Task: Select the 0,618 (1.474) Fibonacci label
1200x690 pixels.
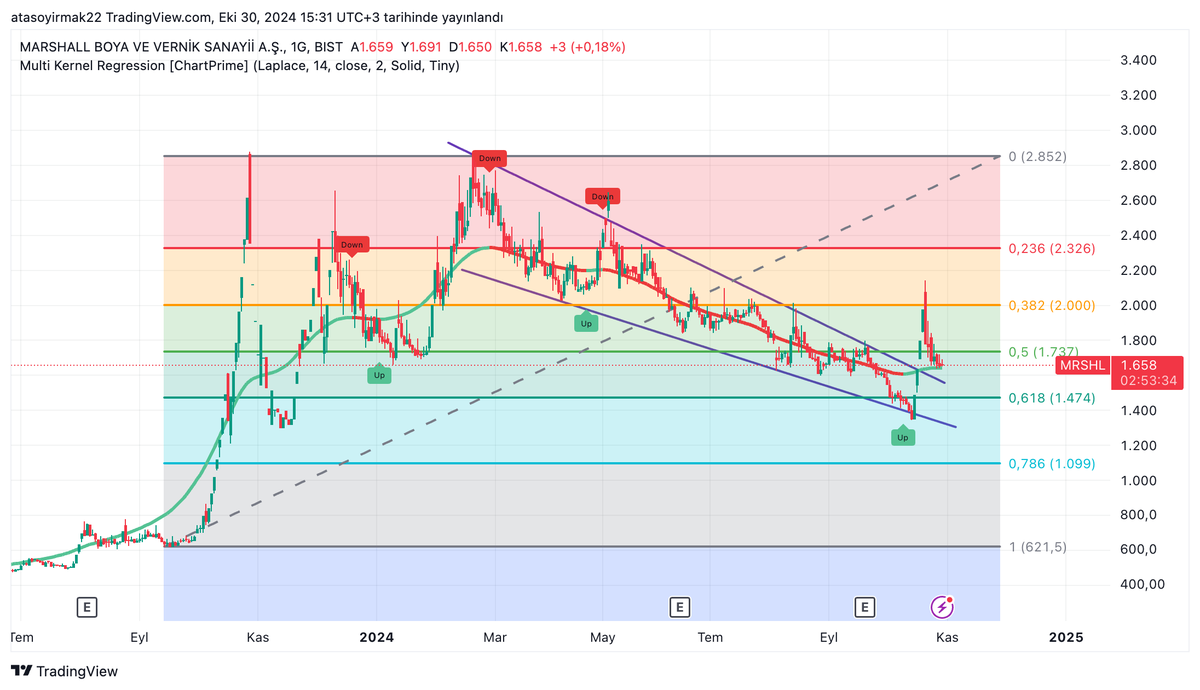Action: tap(1051, 398)
